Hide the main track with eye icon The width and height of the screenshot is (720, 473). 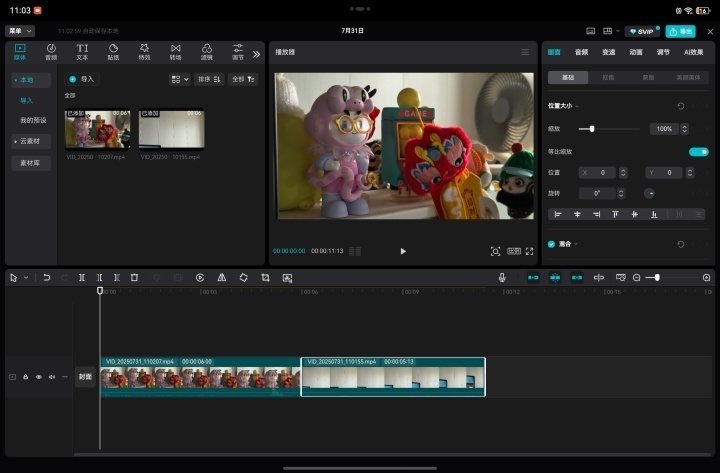(x=39, y=377)
